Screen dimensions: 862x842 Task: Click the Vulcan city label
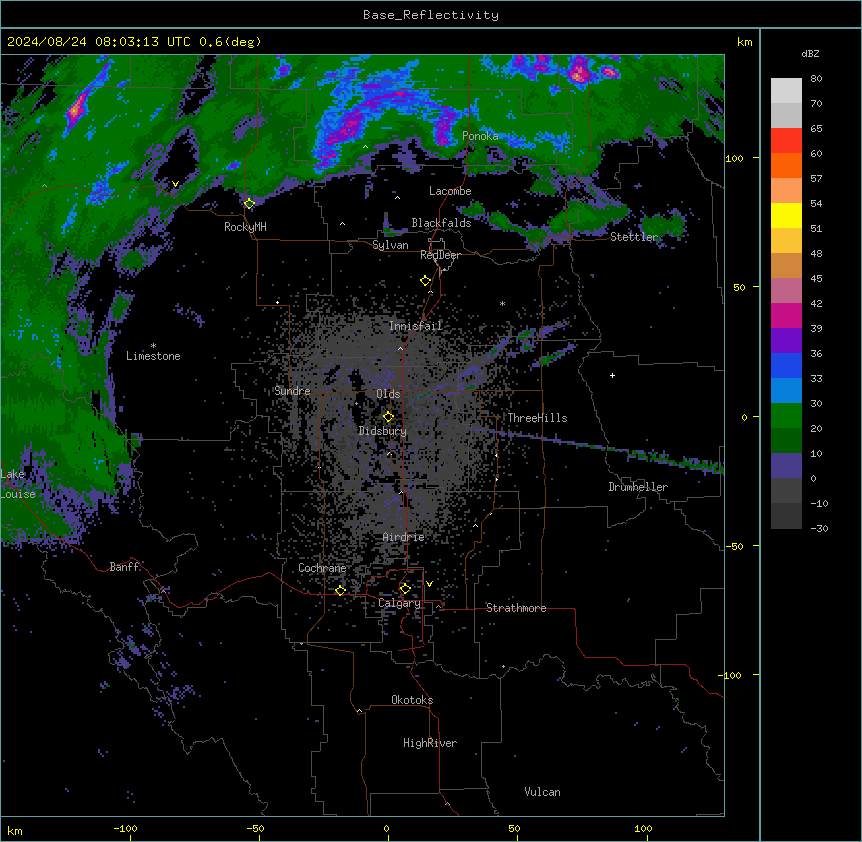point(543,792)
